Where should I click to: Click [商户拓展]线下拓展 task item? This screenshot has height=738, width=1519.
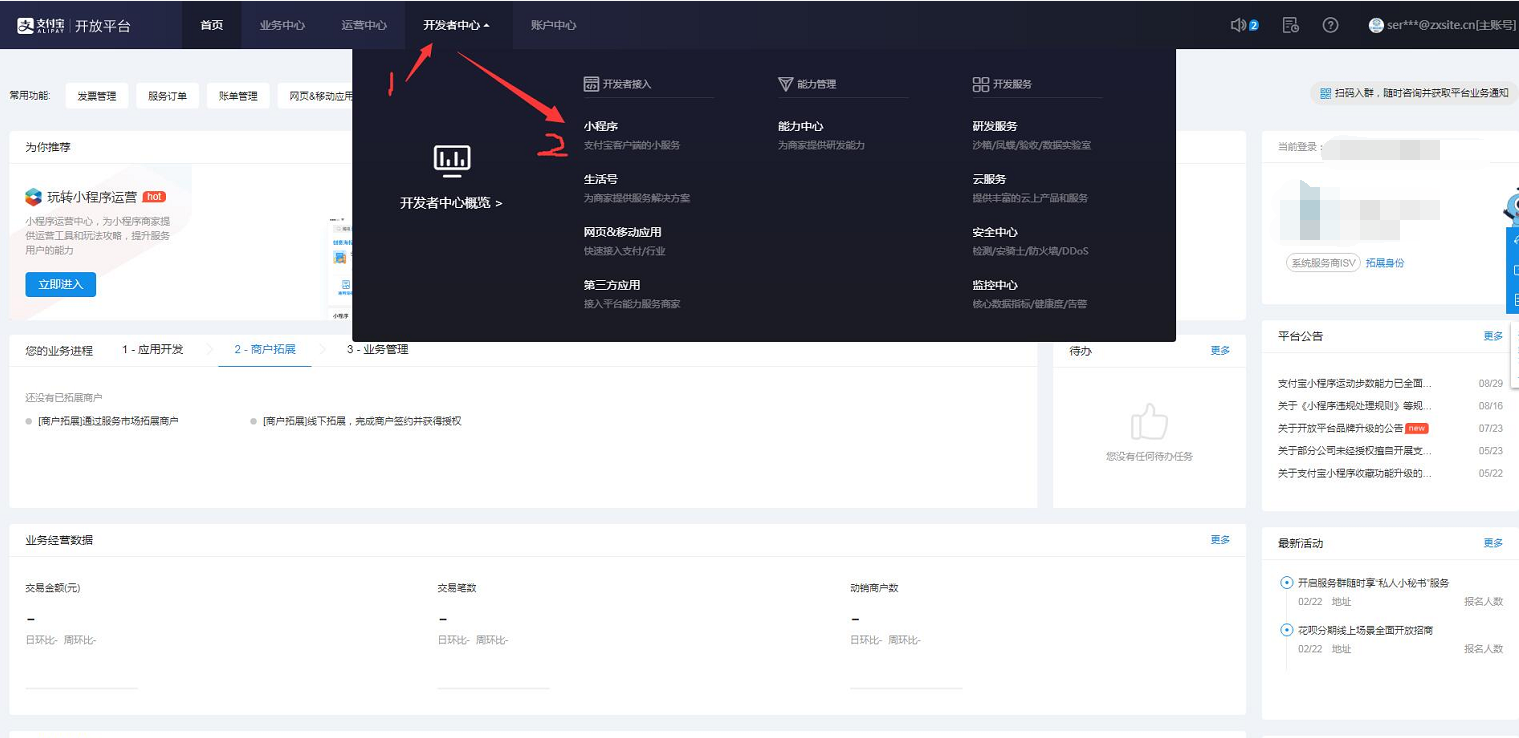click(x=362, y=422)
